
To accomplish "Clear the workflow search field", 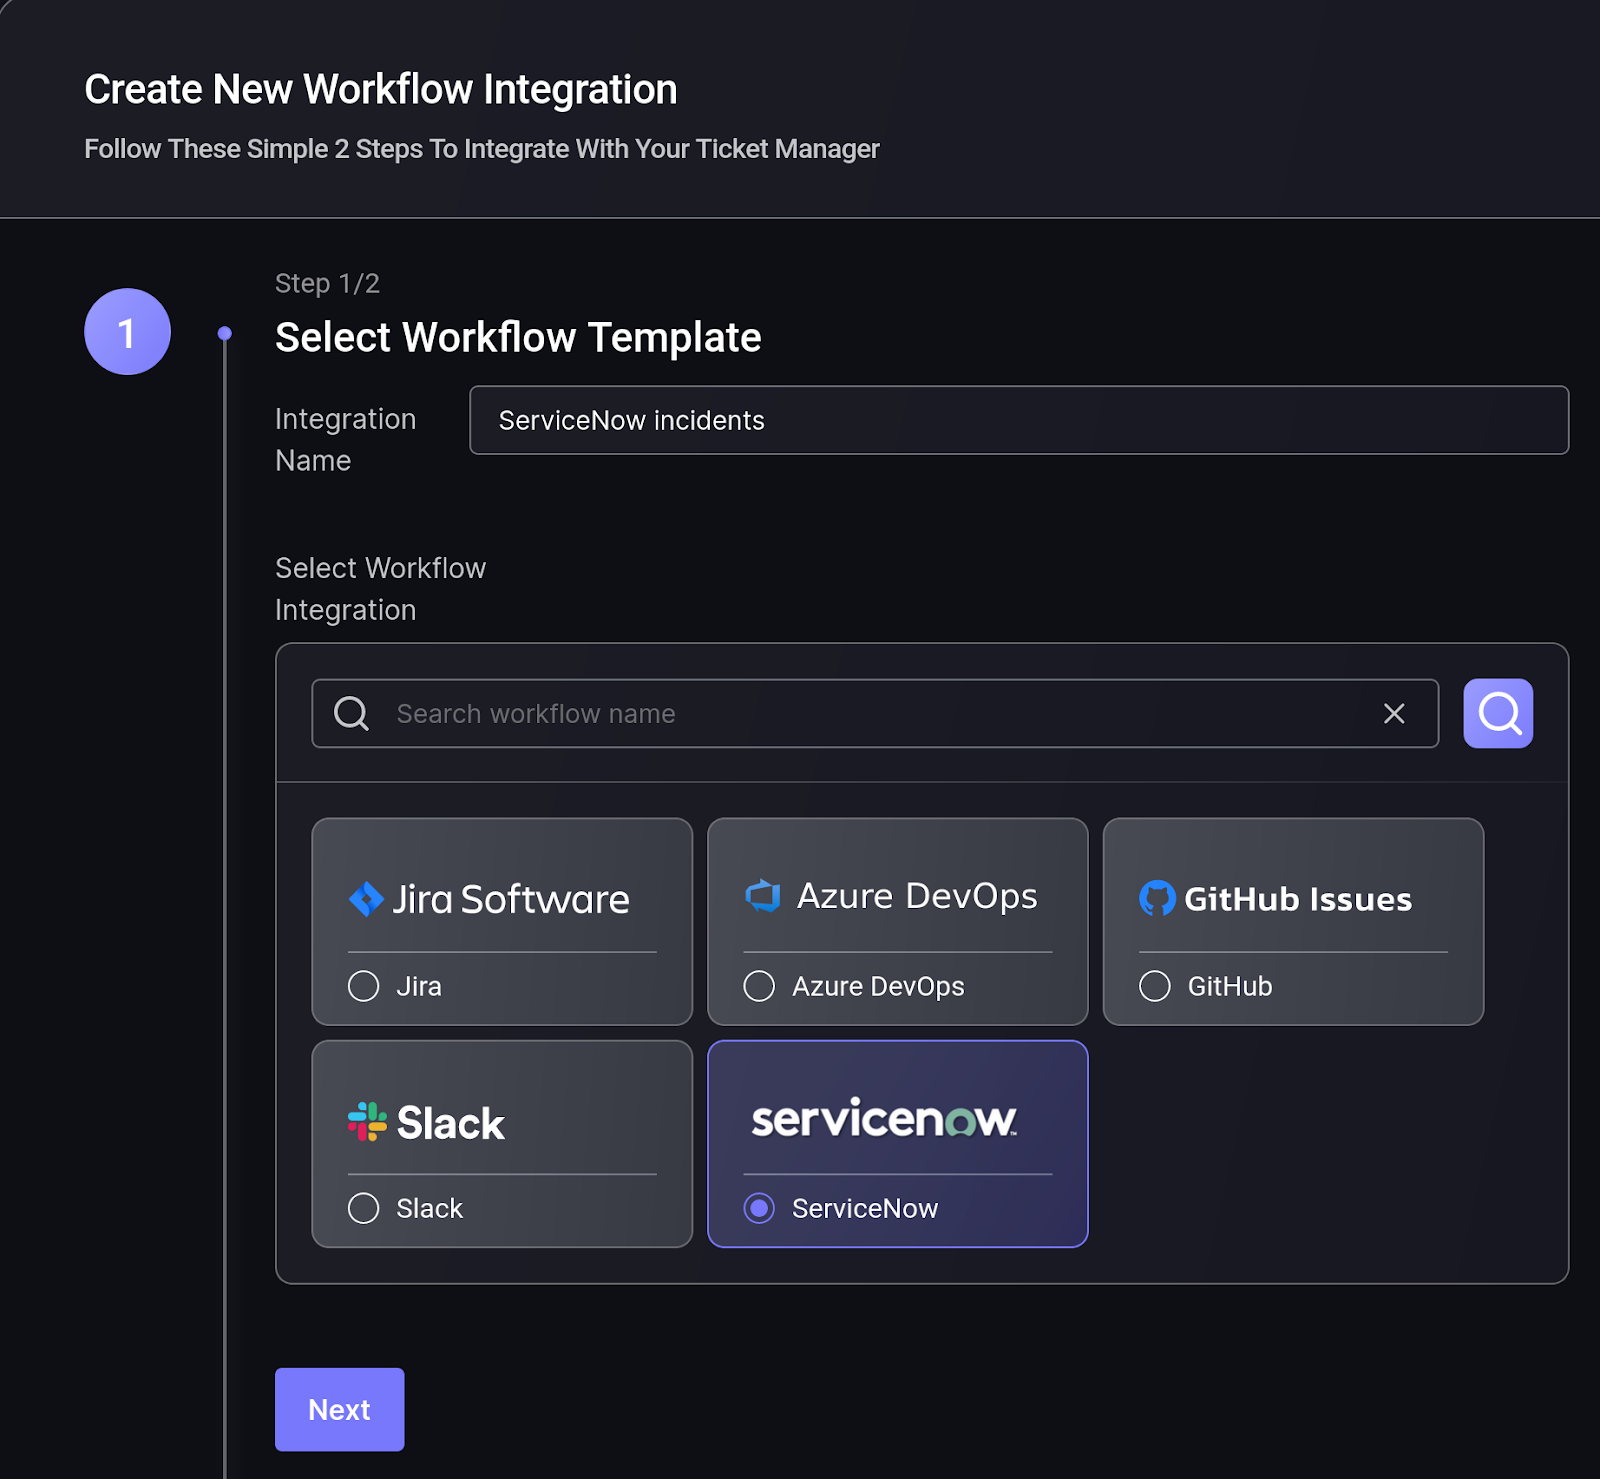I will pyautogui.click(x=1394, y=713).
